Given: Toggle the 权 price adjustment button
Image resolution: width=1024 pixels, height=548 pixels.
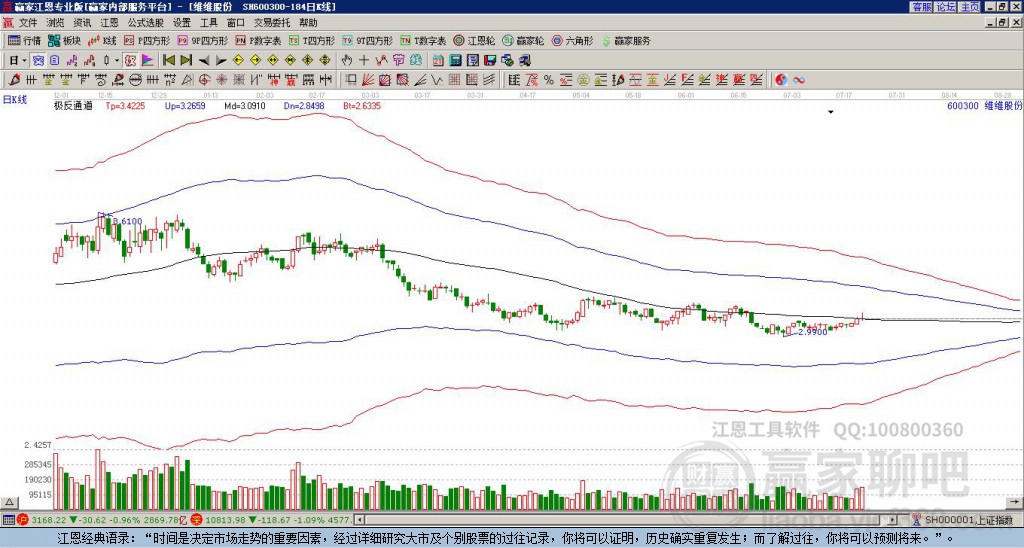Looking at the screenshot, I should (130, 61).
